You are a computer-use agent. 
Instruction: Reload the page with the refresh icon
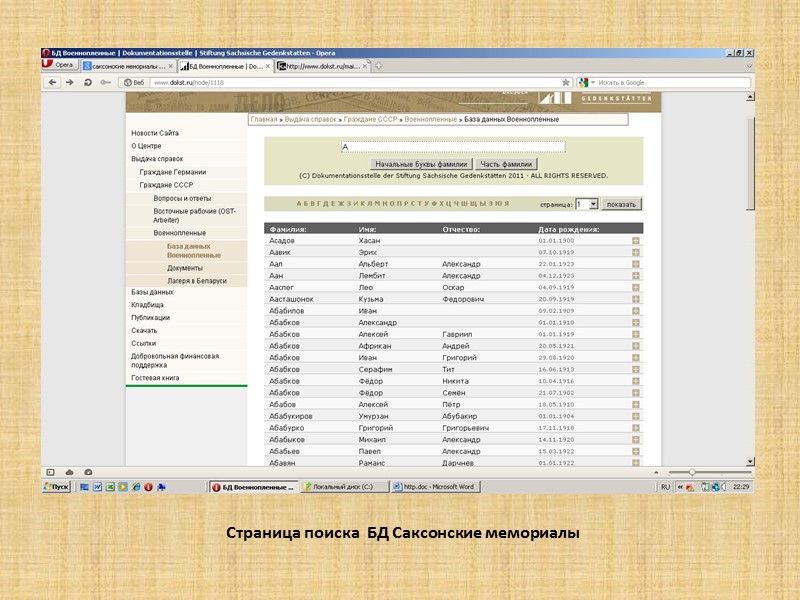[88, 82]
